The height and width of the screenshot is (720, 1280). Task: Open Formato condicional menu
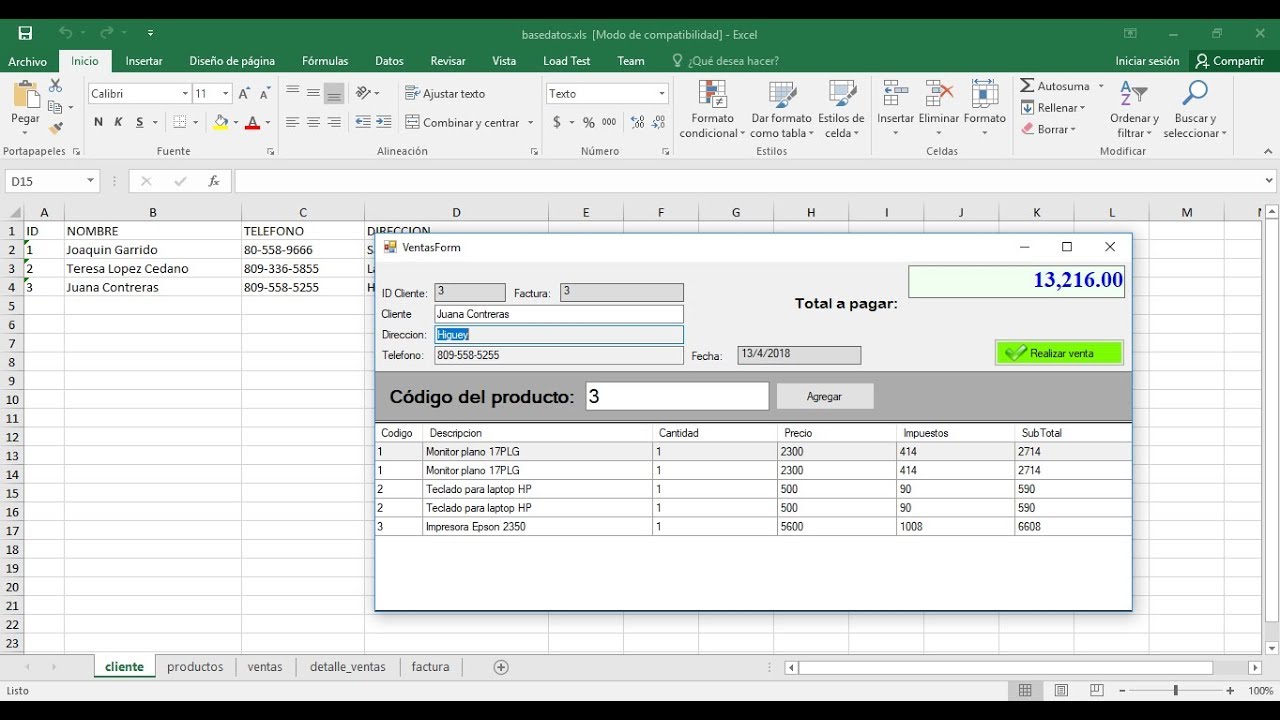click(712, 110)
